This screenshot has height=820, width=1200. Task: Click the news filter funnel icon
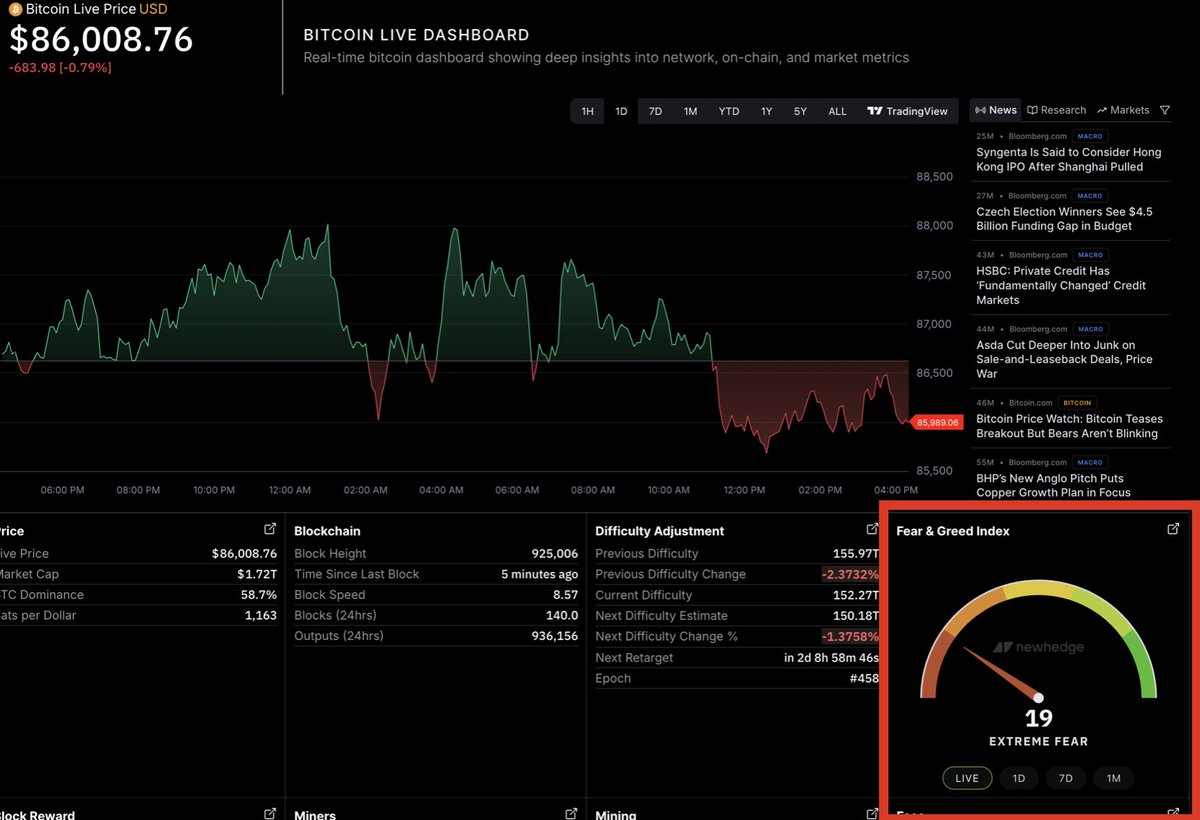point(1165,111)
